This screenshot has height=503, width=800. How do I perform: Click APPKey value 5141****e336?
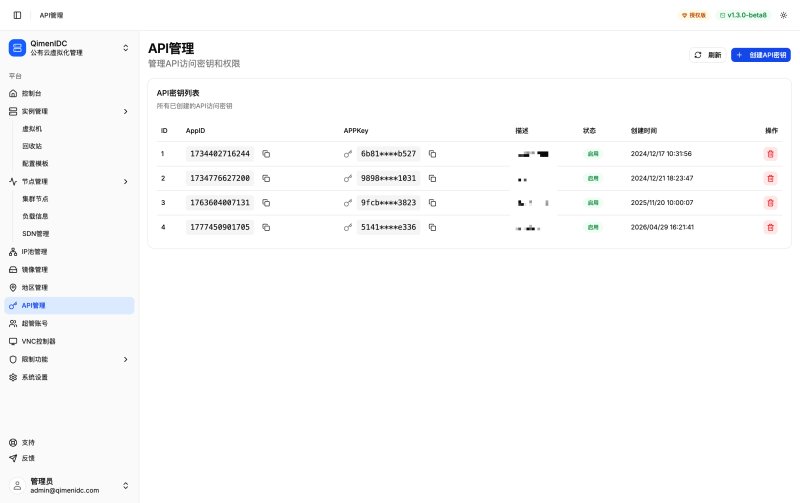pyautogui.click(x=388, y=227)
